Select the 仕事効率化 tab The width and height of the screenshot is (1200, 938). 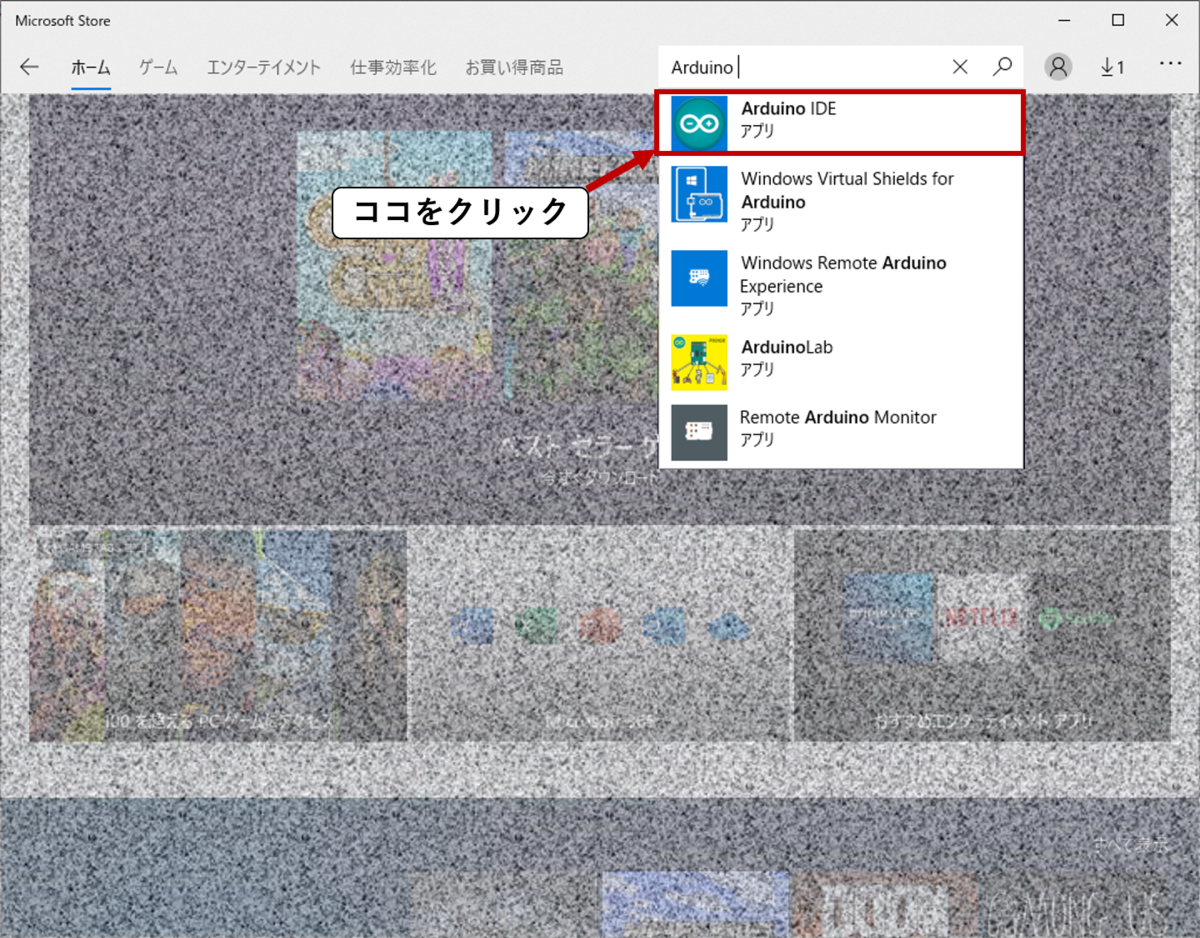(x=393, y=68)
